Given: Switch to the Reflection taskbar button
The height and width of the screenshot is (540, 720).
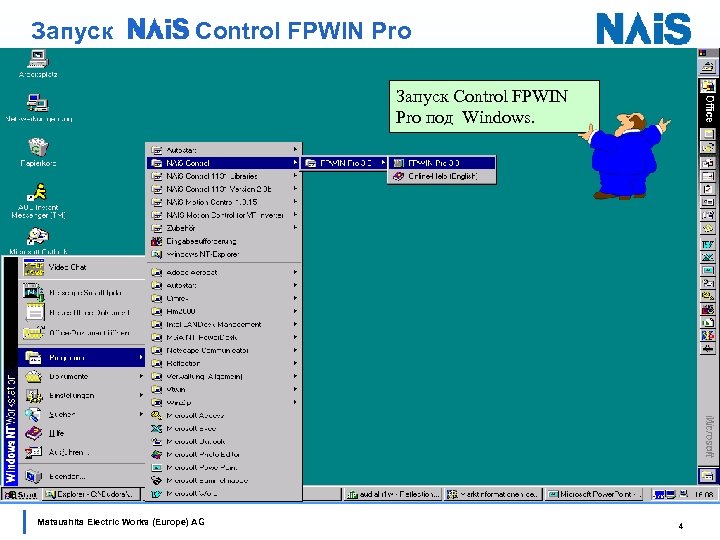Looking at the screenshot, I should [393, 495].
